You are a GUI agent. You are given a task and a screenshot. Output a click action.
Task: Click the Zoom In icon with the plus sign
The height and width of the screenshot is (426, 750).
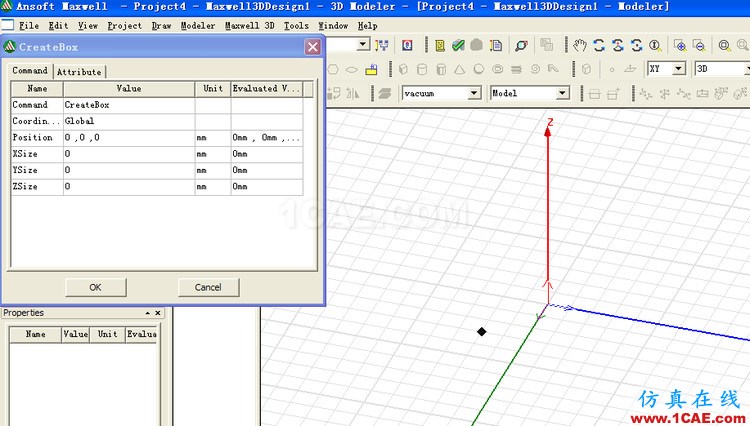coord(680,45)
